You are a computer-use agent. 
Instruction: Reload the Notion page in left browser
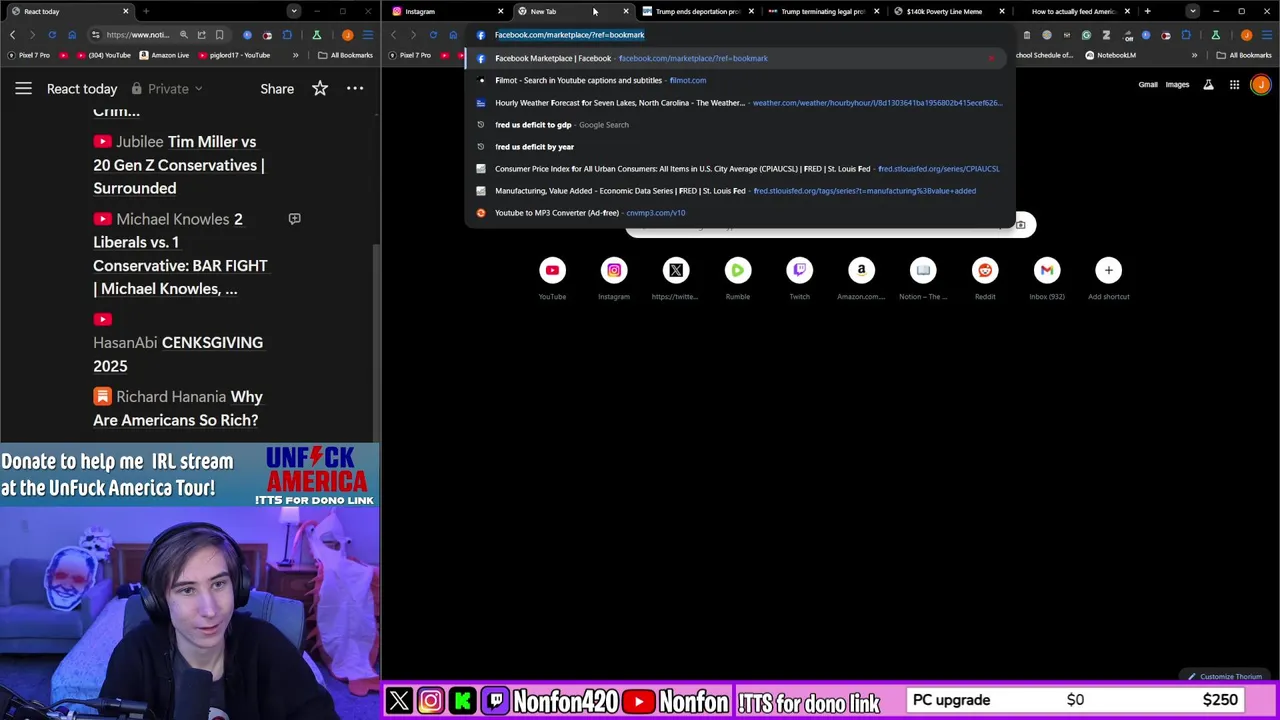pos(52,35)
